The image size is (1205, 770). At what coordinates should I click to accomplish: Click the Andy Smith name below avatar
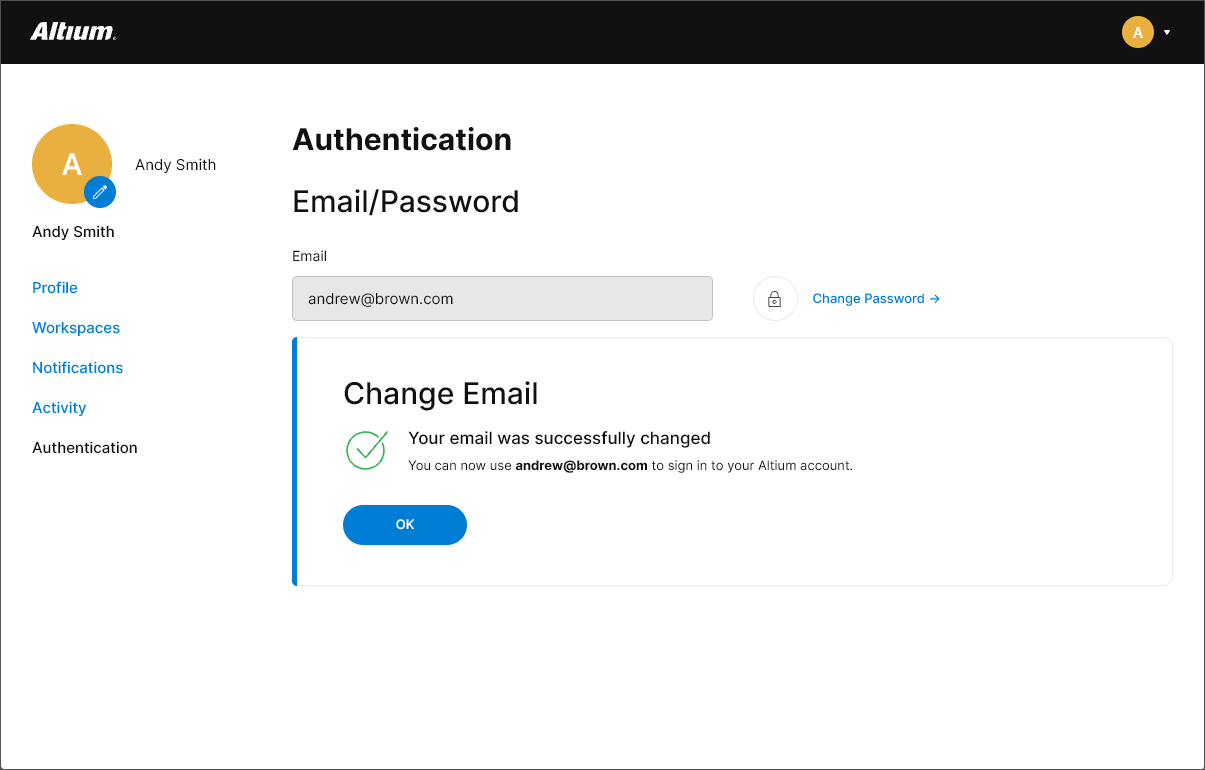click(73, 232)
